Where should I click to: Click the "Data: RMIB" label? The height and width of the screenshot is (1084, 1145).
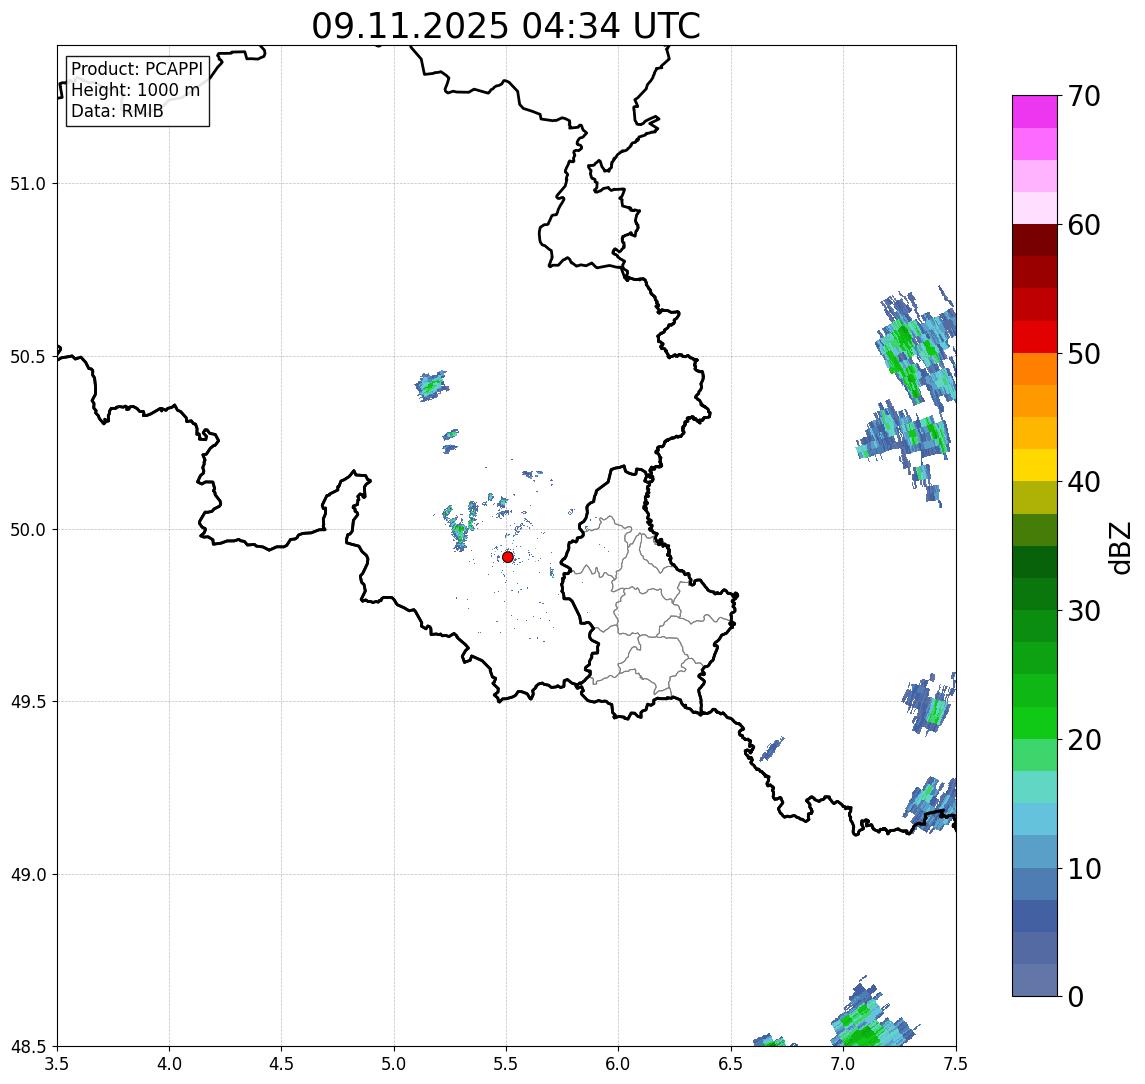pyautogui.click(x=117, y=111)
